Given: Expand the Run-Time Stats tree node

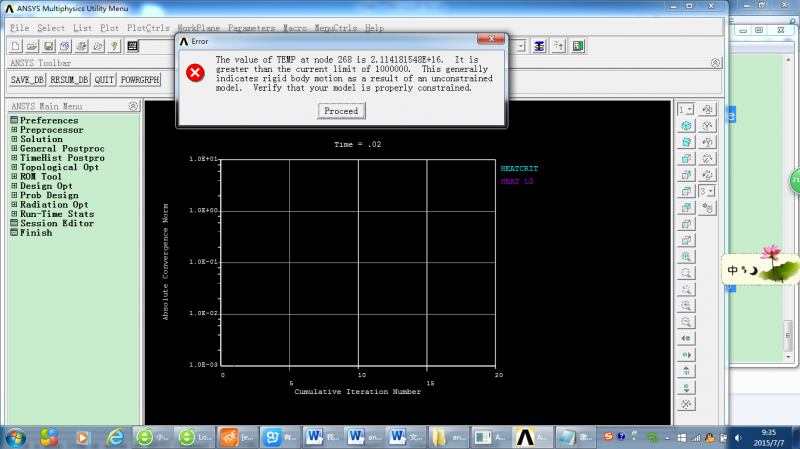Looking at the screenshot, I should [14, 214].
